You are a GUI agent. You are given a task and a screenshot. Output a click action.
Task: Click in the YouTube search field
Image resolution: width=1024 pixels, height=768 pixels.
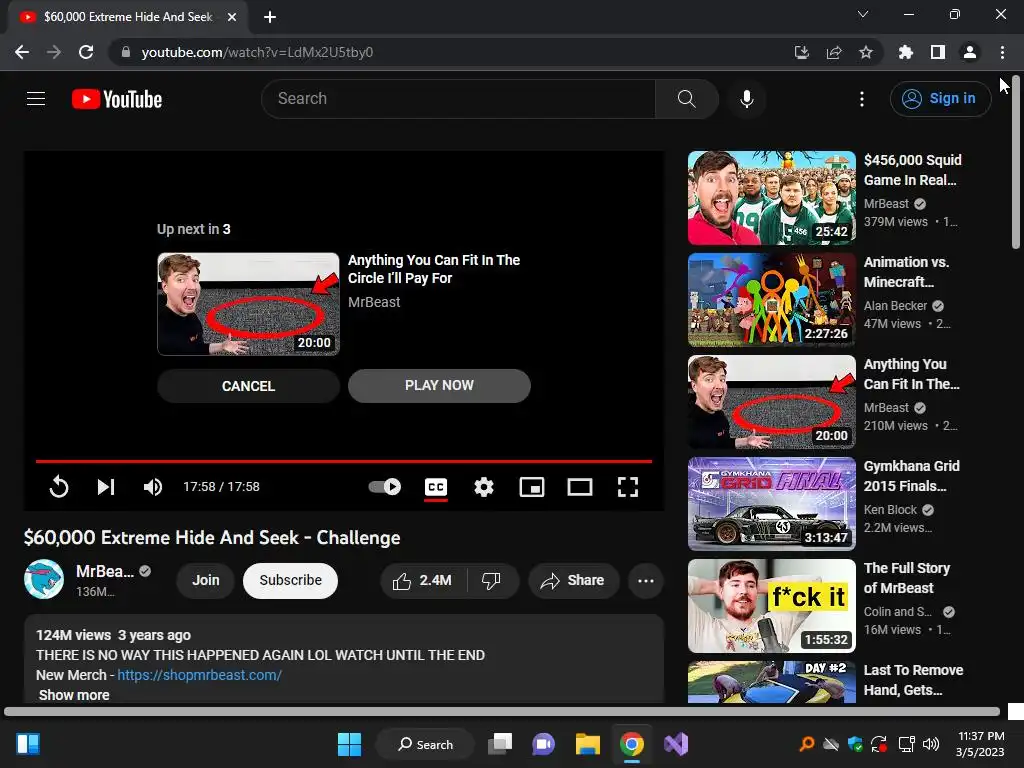click(458, 99)
